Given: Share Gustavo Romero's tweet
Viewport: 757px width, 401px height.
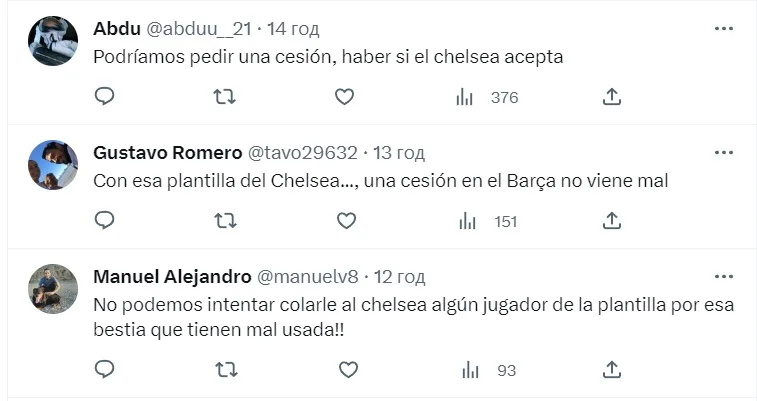Looking at the screenshot, I should 612,221.
